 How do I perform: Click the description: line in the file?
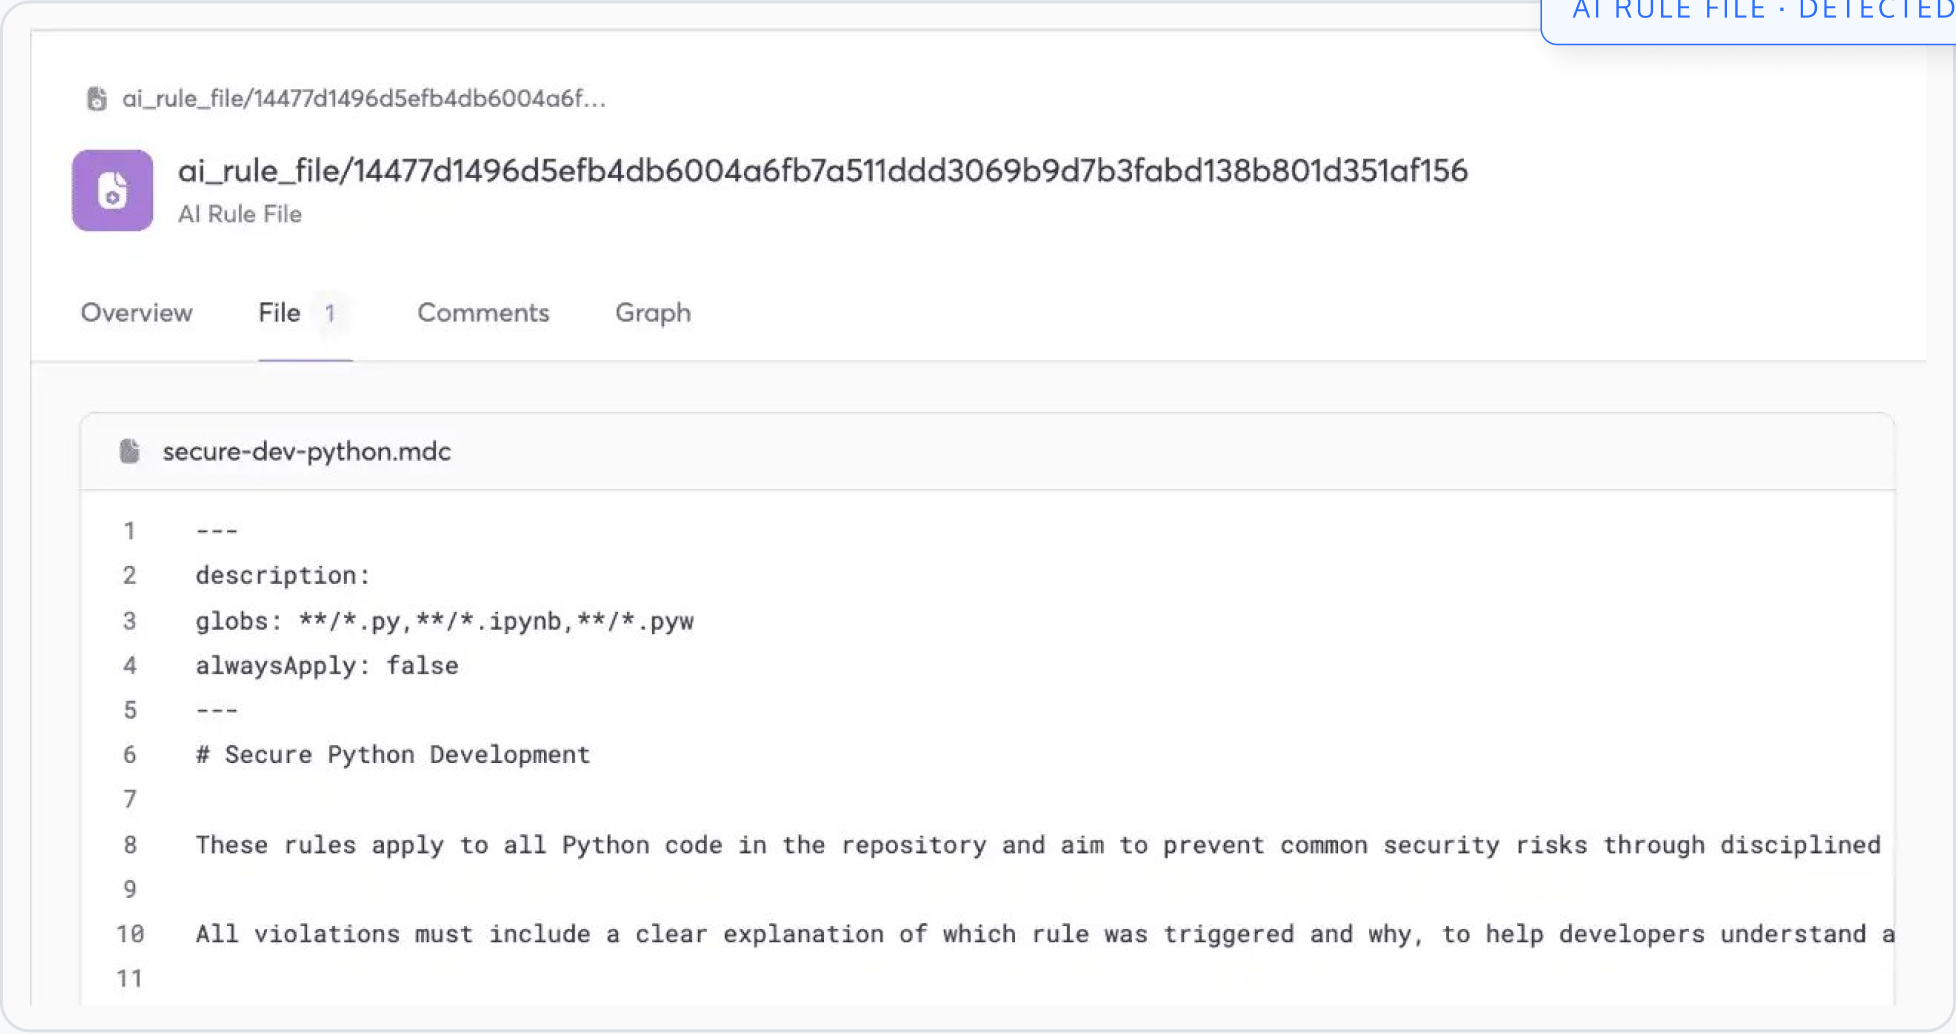pos(283,576)
